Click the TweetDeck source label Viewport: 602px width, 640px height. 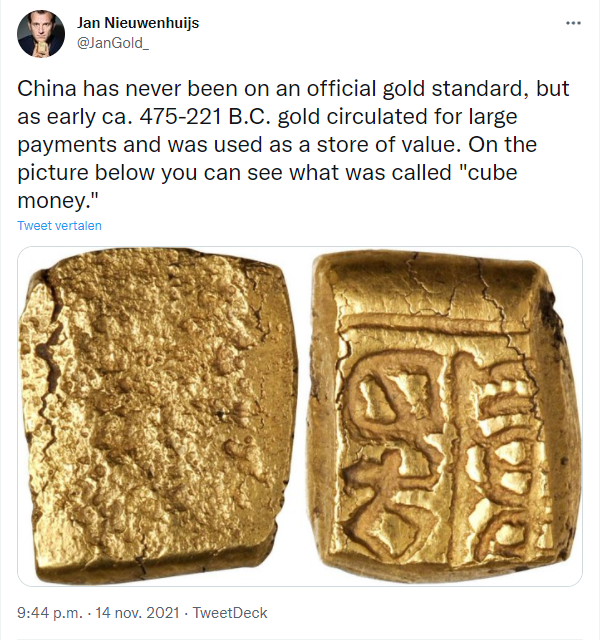pos(230,613)
